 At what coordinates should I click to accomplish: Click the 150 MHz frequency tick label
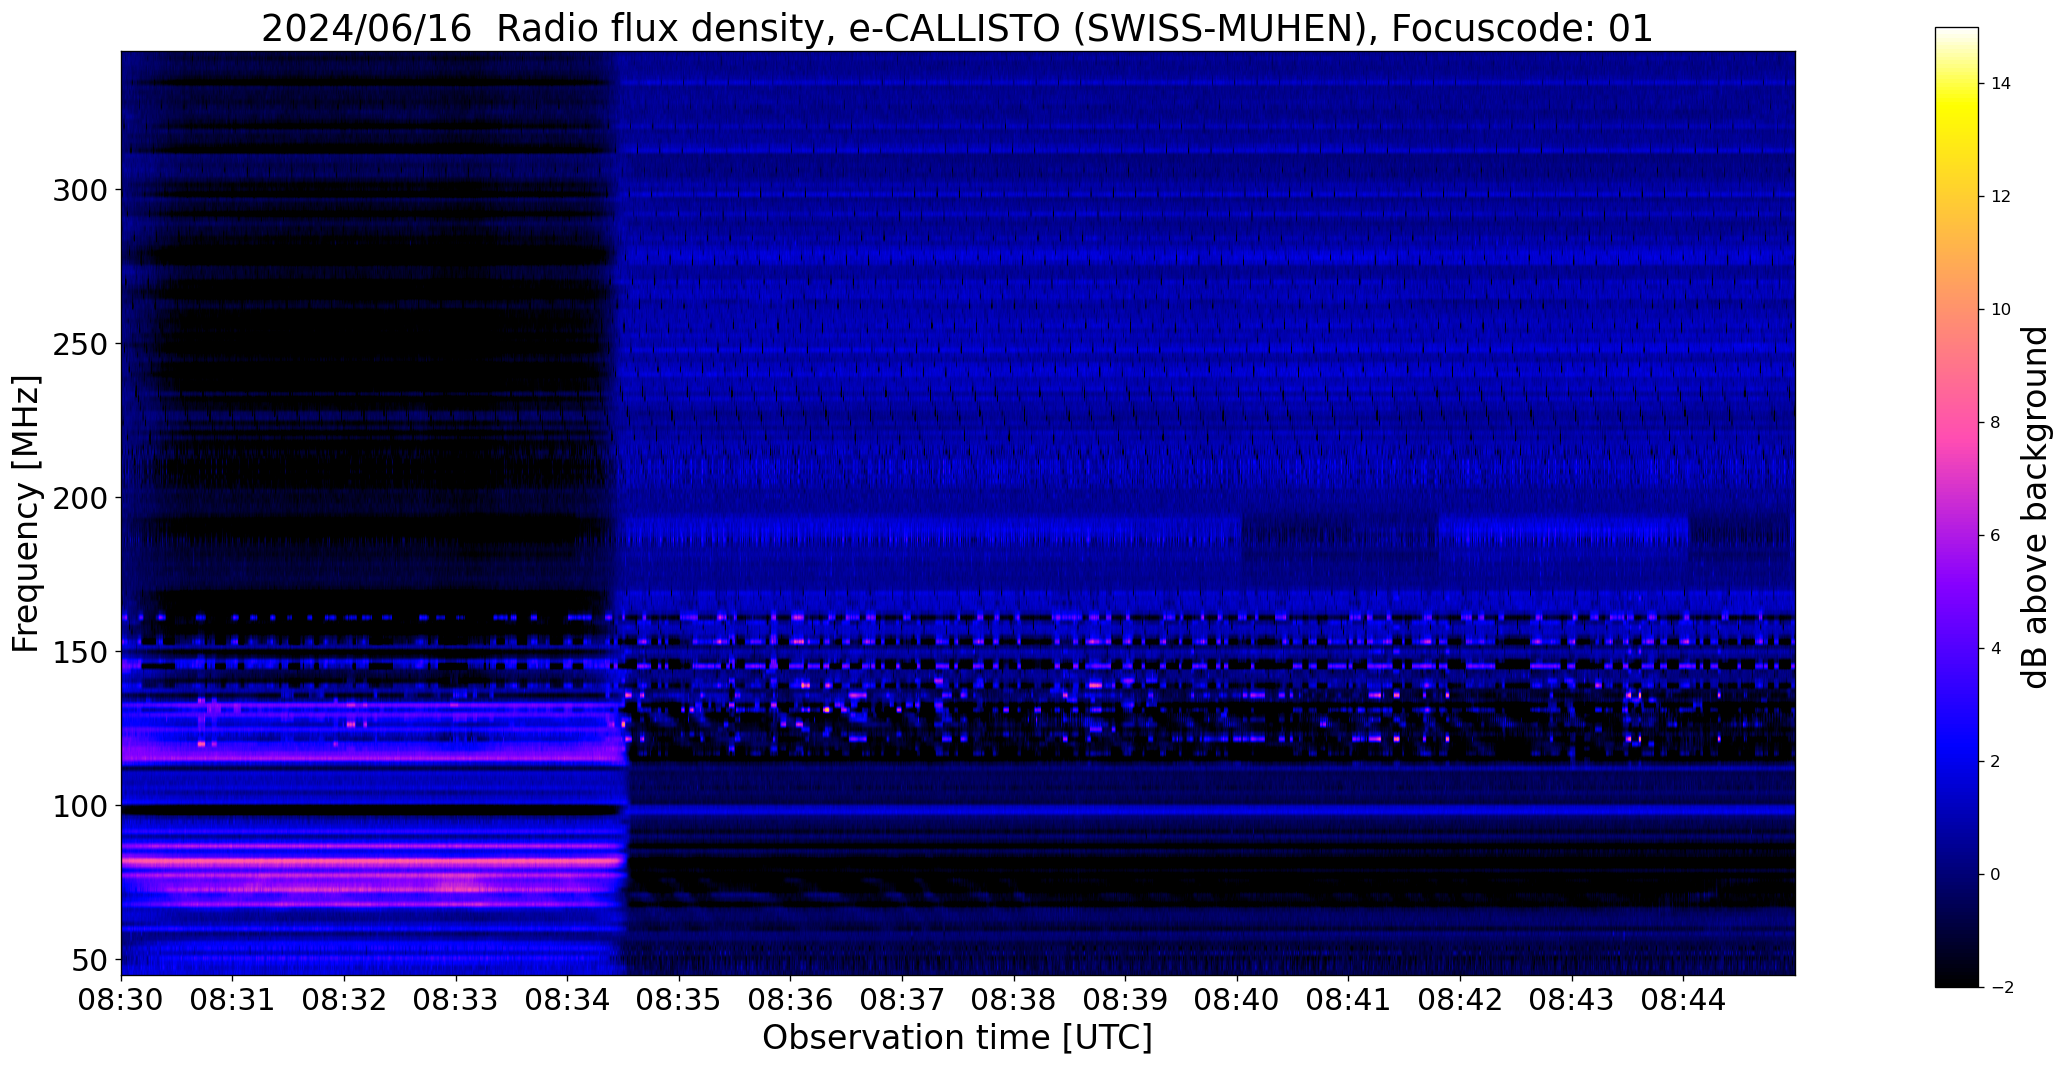79,652
